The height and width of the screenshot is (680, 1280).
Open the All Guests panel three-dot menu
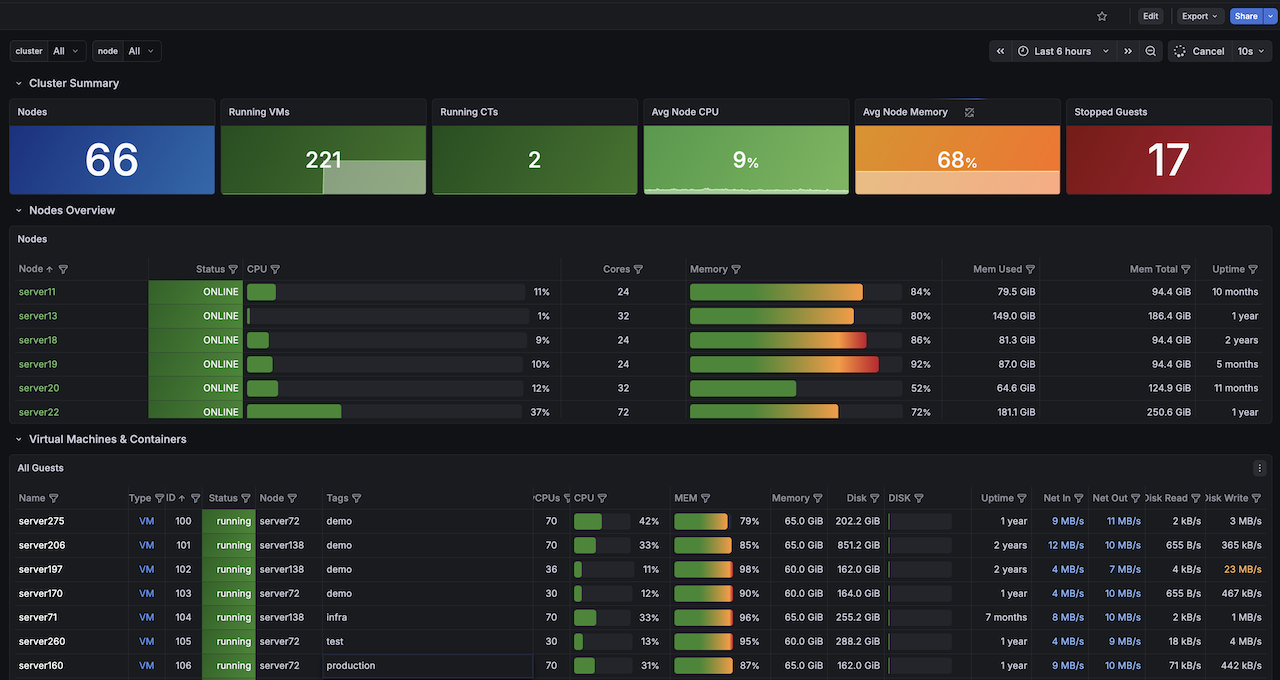(1259, 468)
